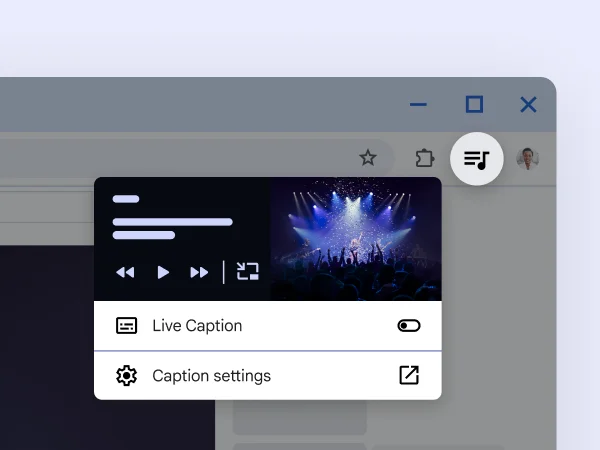Bookmark this page with the star icon
The width and height of the screenshot is (600, 450).
click(368, 158)
